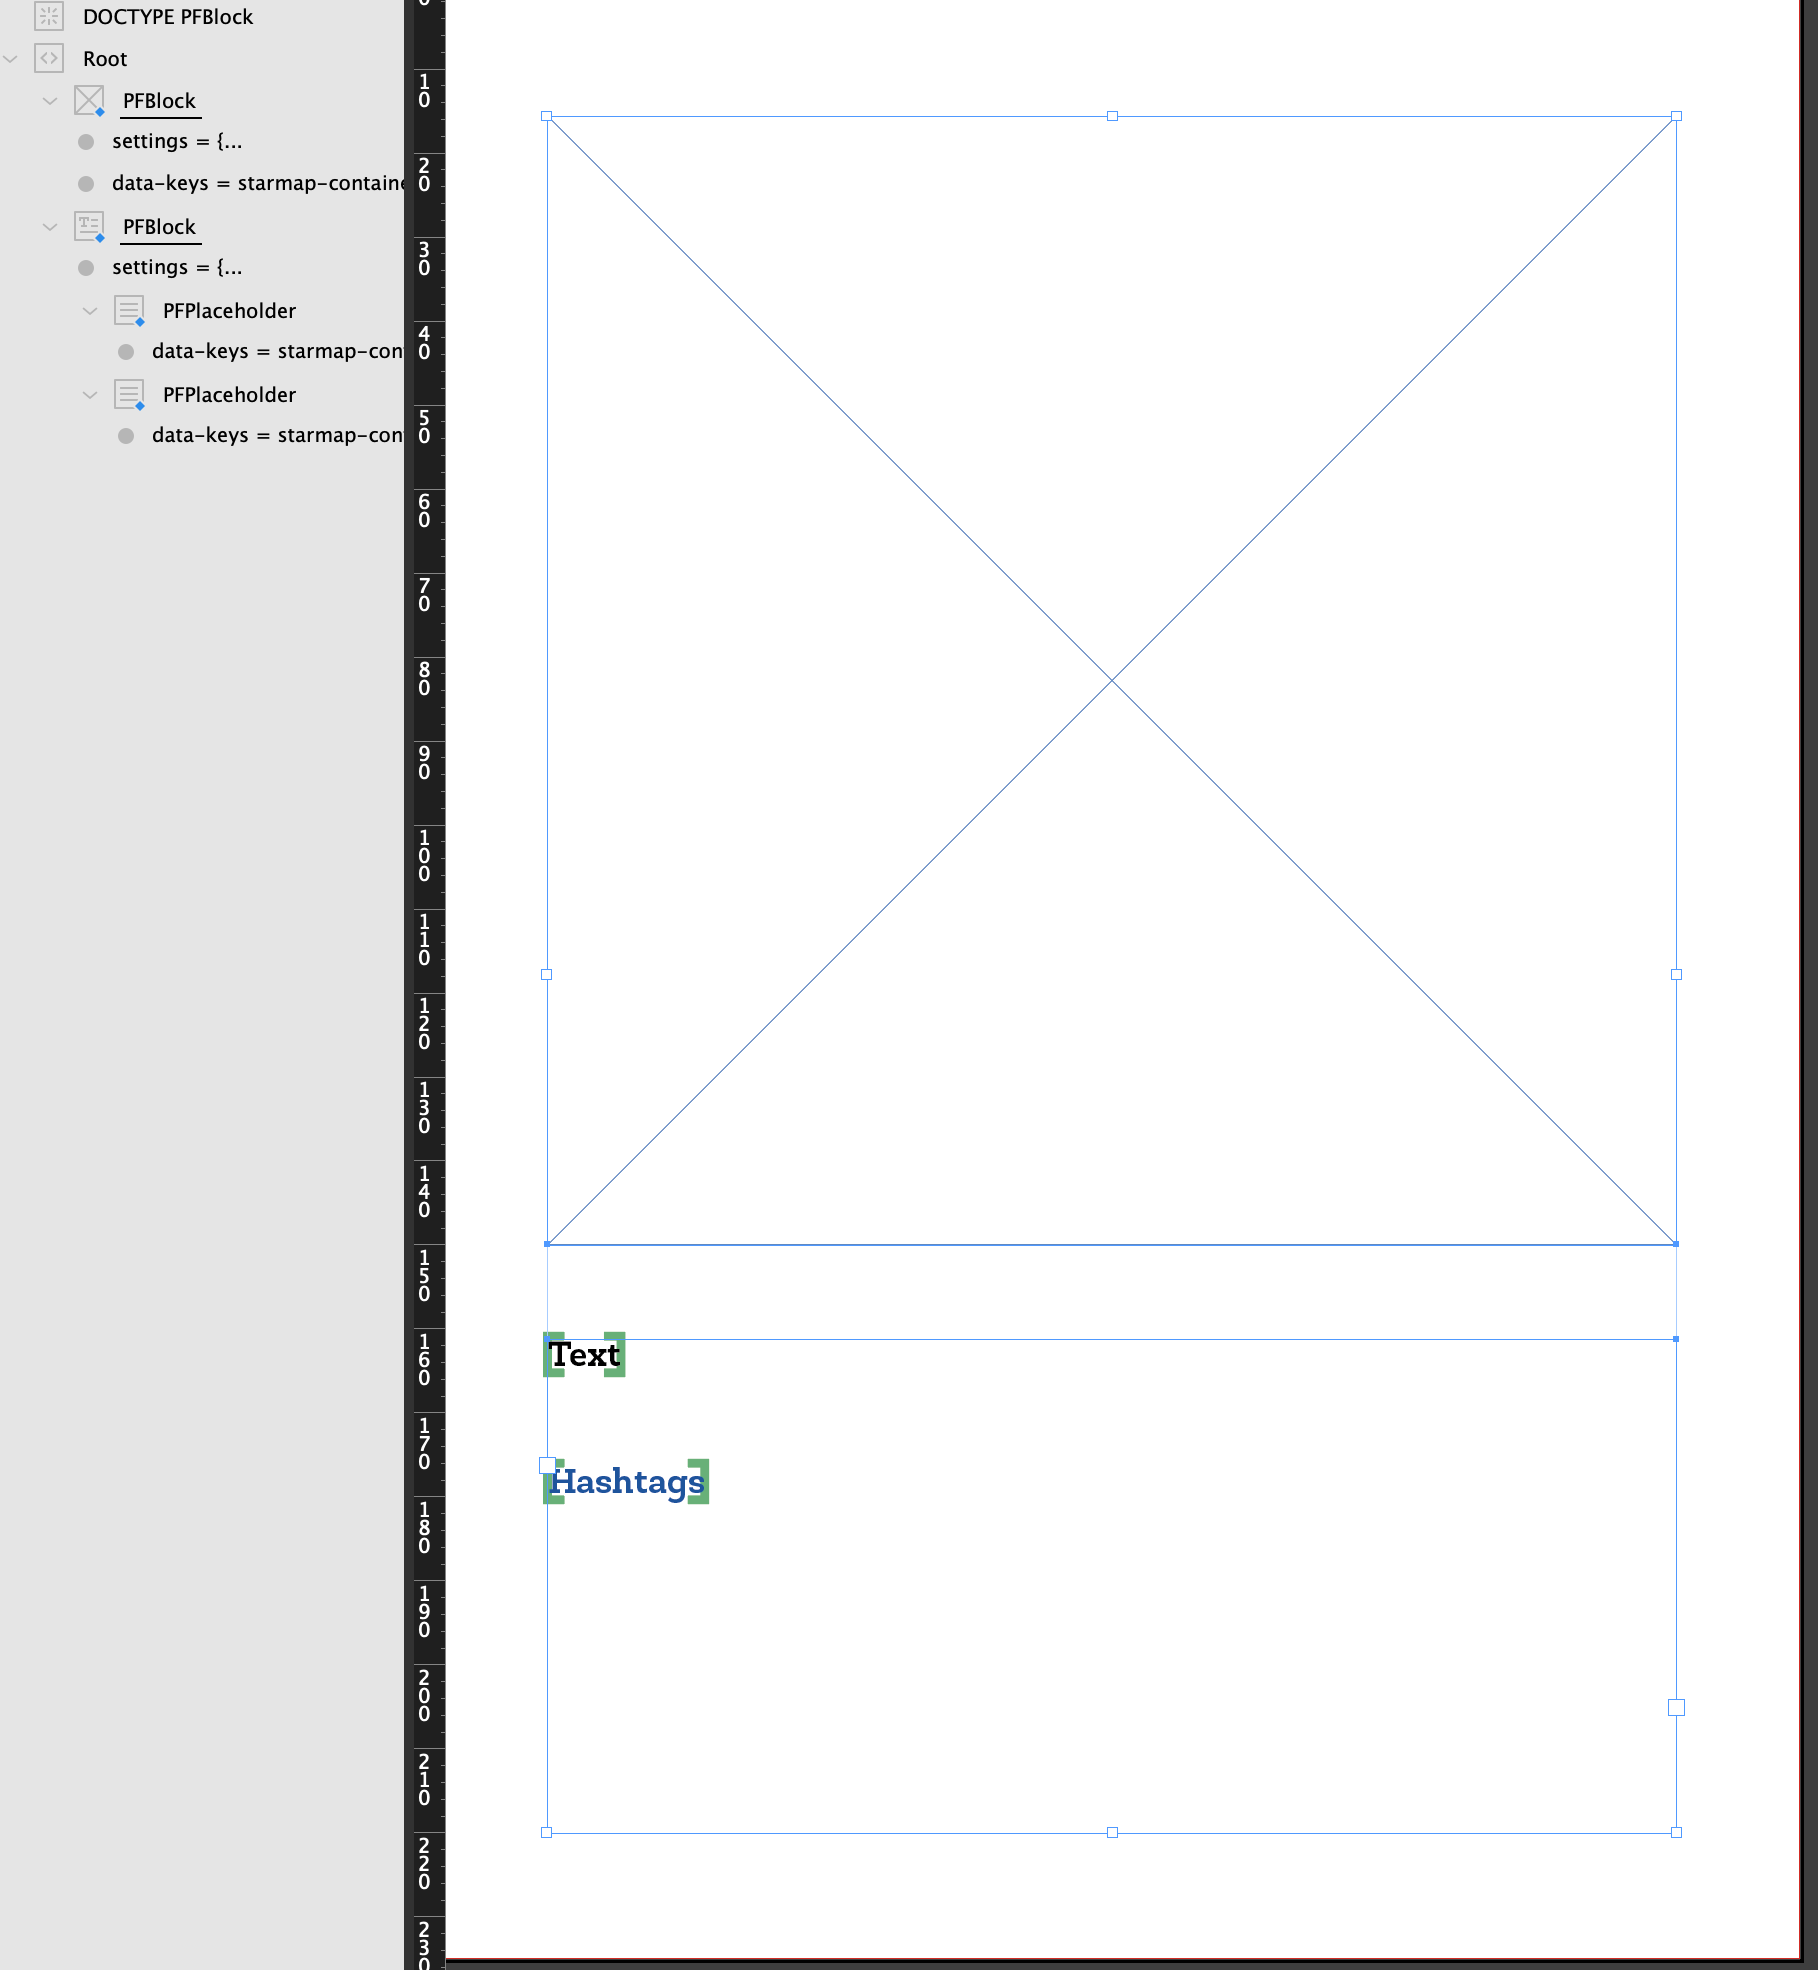The height and width of the screenshot is (1970, 1818).
Task: Click the text block icon of second PFBlock
Action: click(89, 226)
